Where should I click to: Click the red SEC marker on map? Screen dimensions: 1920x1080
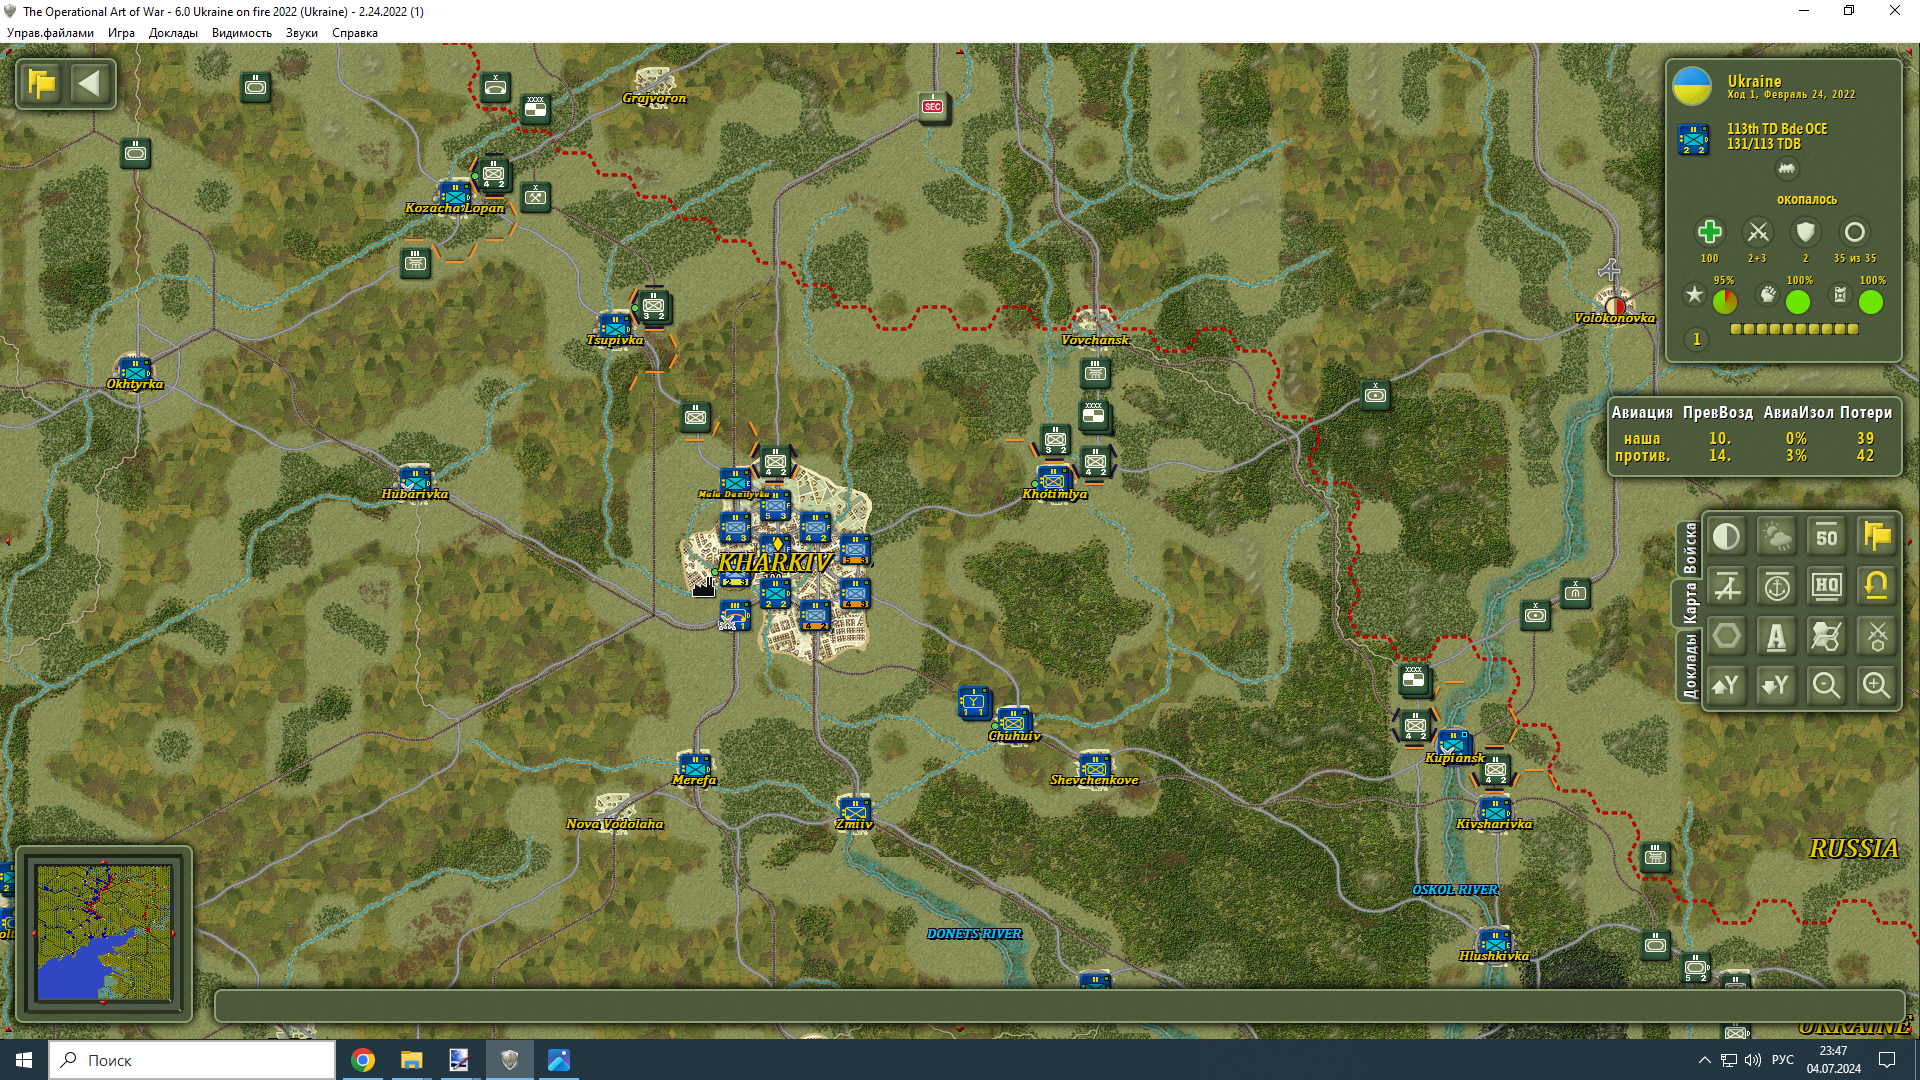[x=933, y=106]
